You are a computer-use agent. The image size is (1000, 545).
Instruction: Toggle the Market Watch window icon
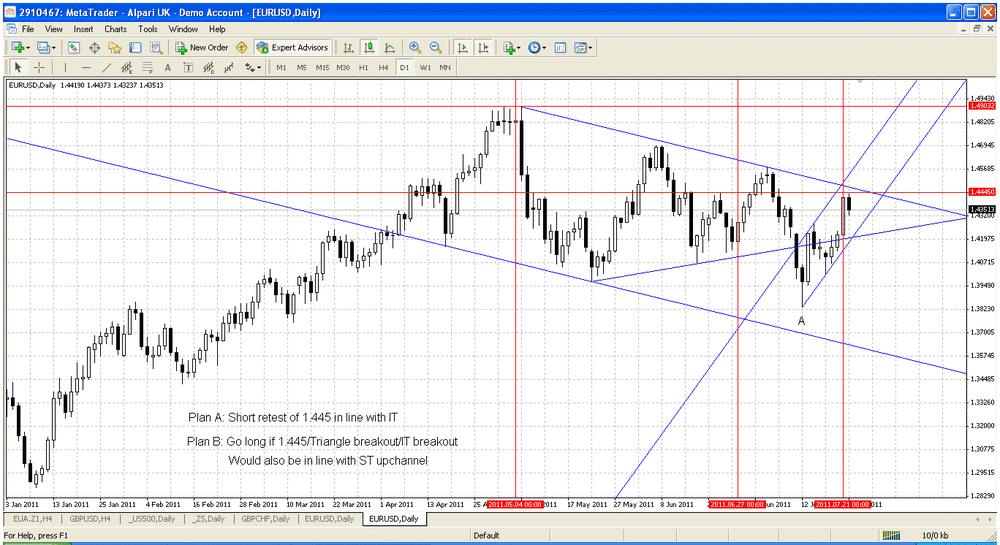[x=73, y=47]
